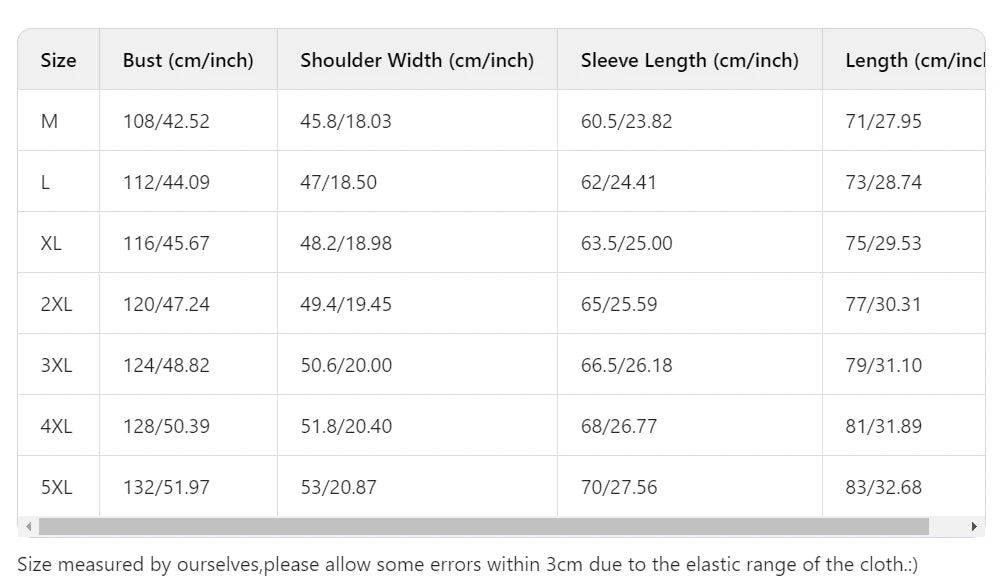1004x579 pixels.
Task: Click the sleeve length cell 66.5/26.18
Action: [626, 365]
